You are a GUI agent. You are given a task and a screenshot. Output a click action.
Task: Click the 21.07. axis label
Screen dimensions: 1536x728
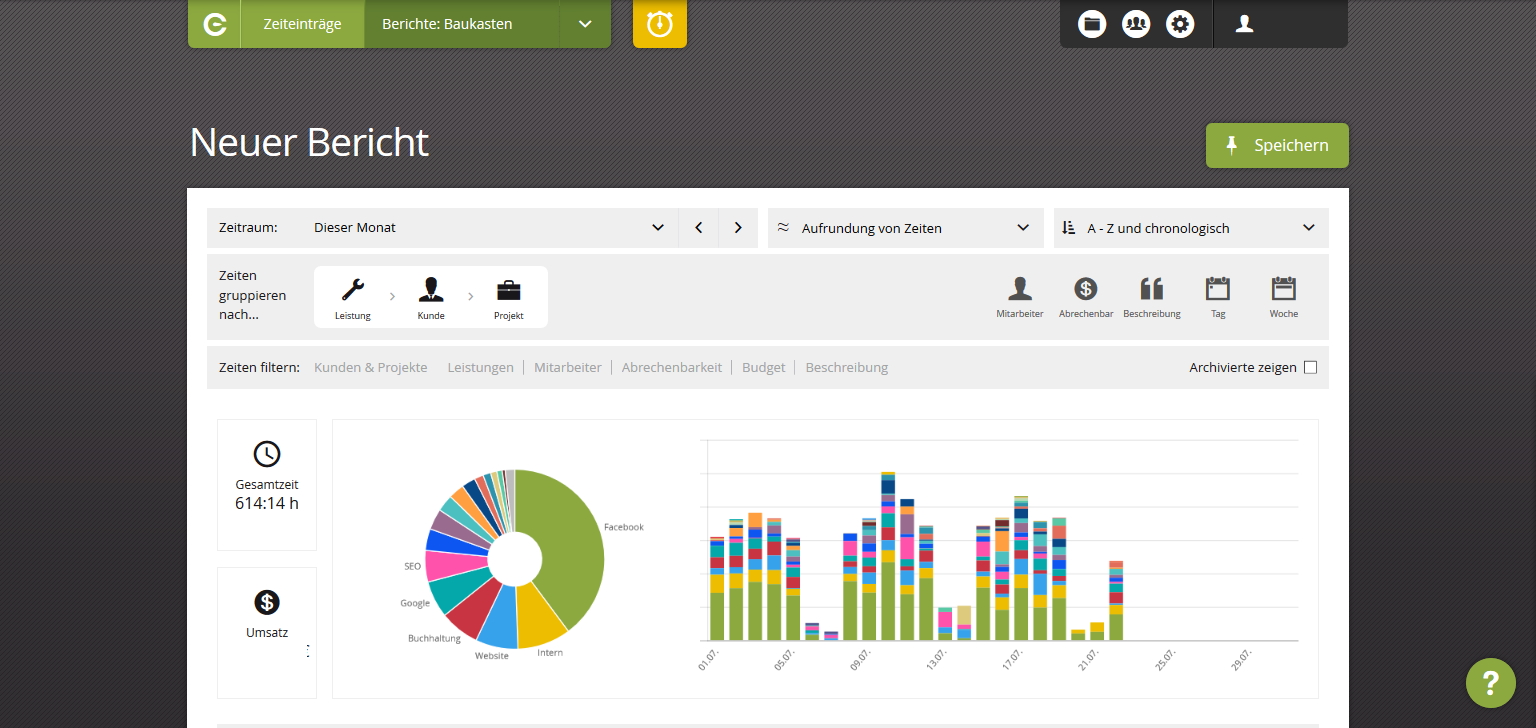coord(1089,660)
